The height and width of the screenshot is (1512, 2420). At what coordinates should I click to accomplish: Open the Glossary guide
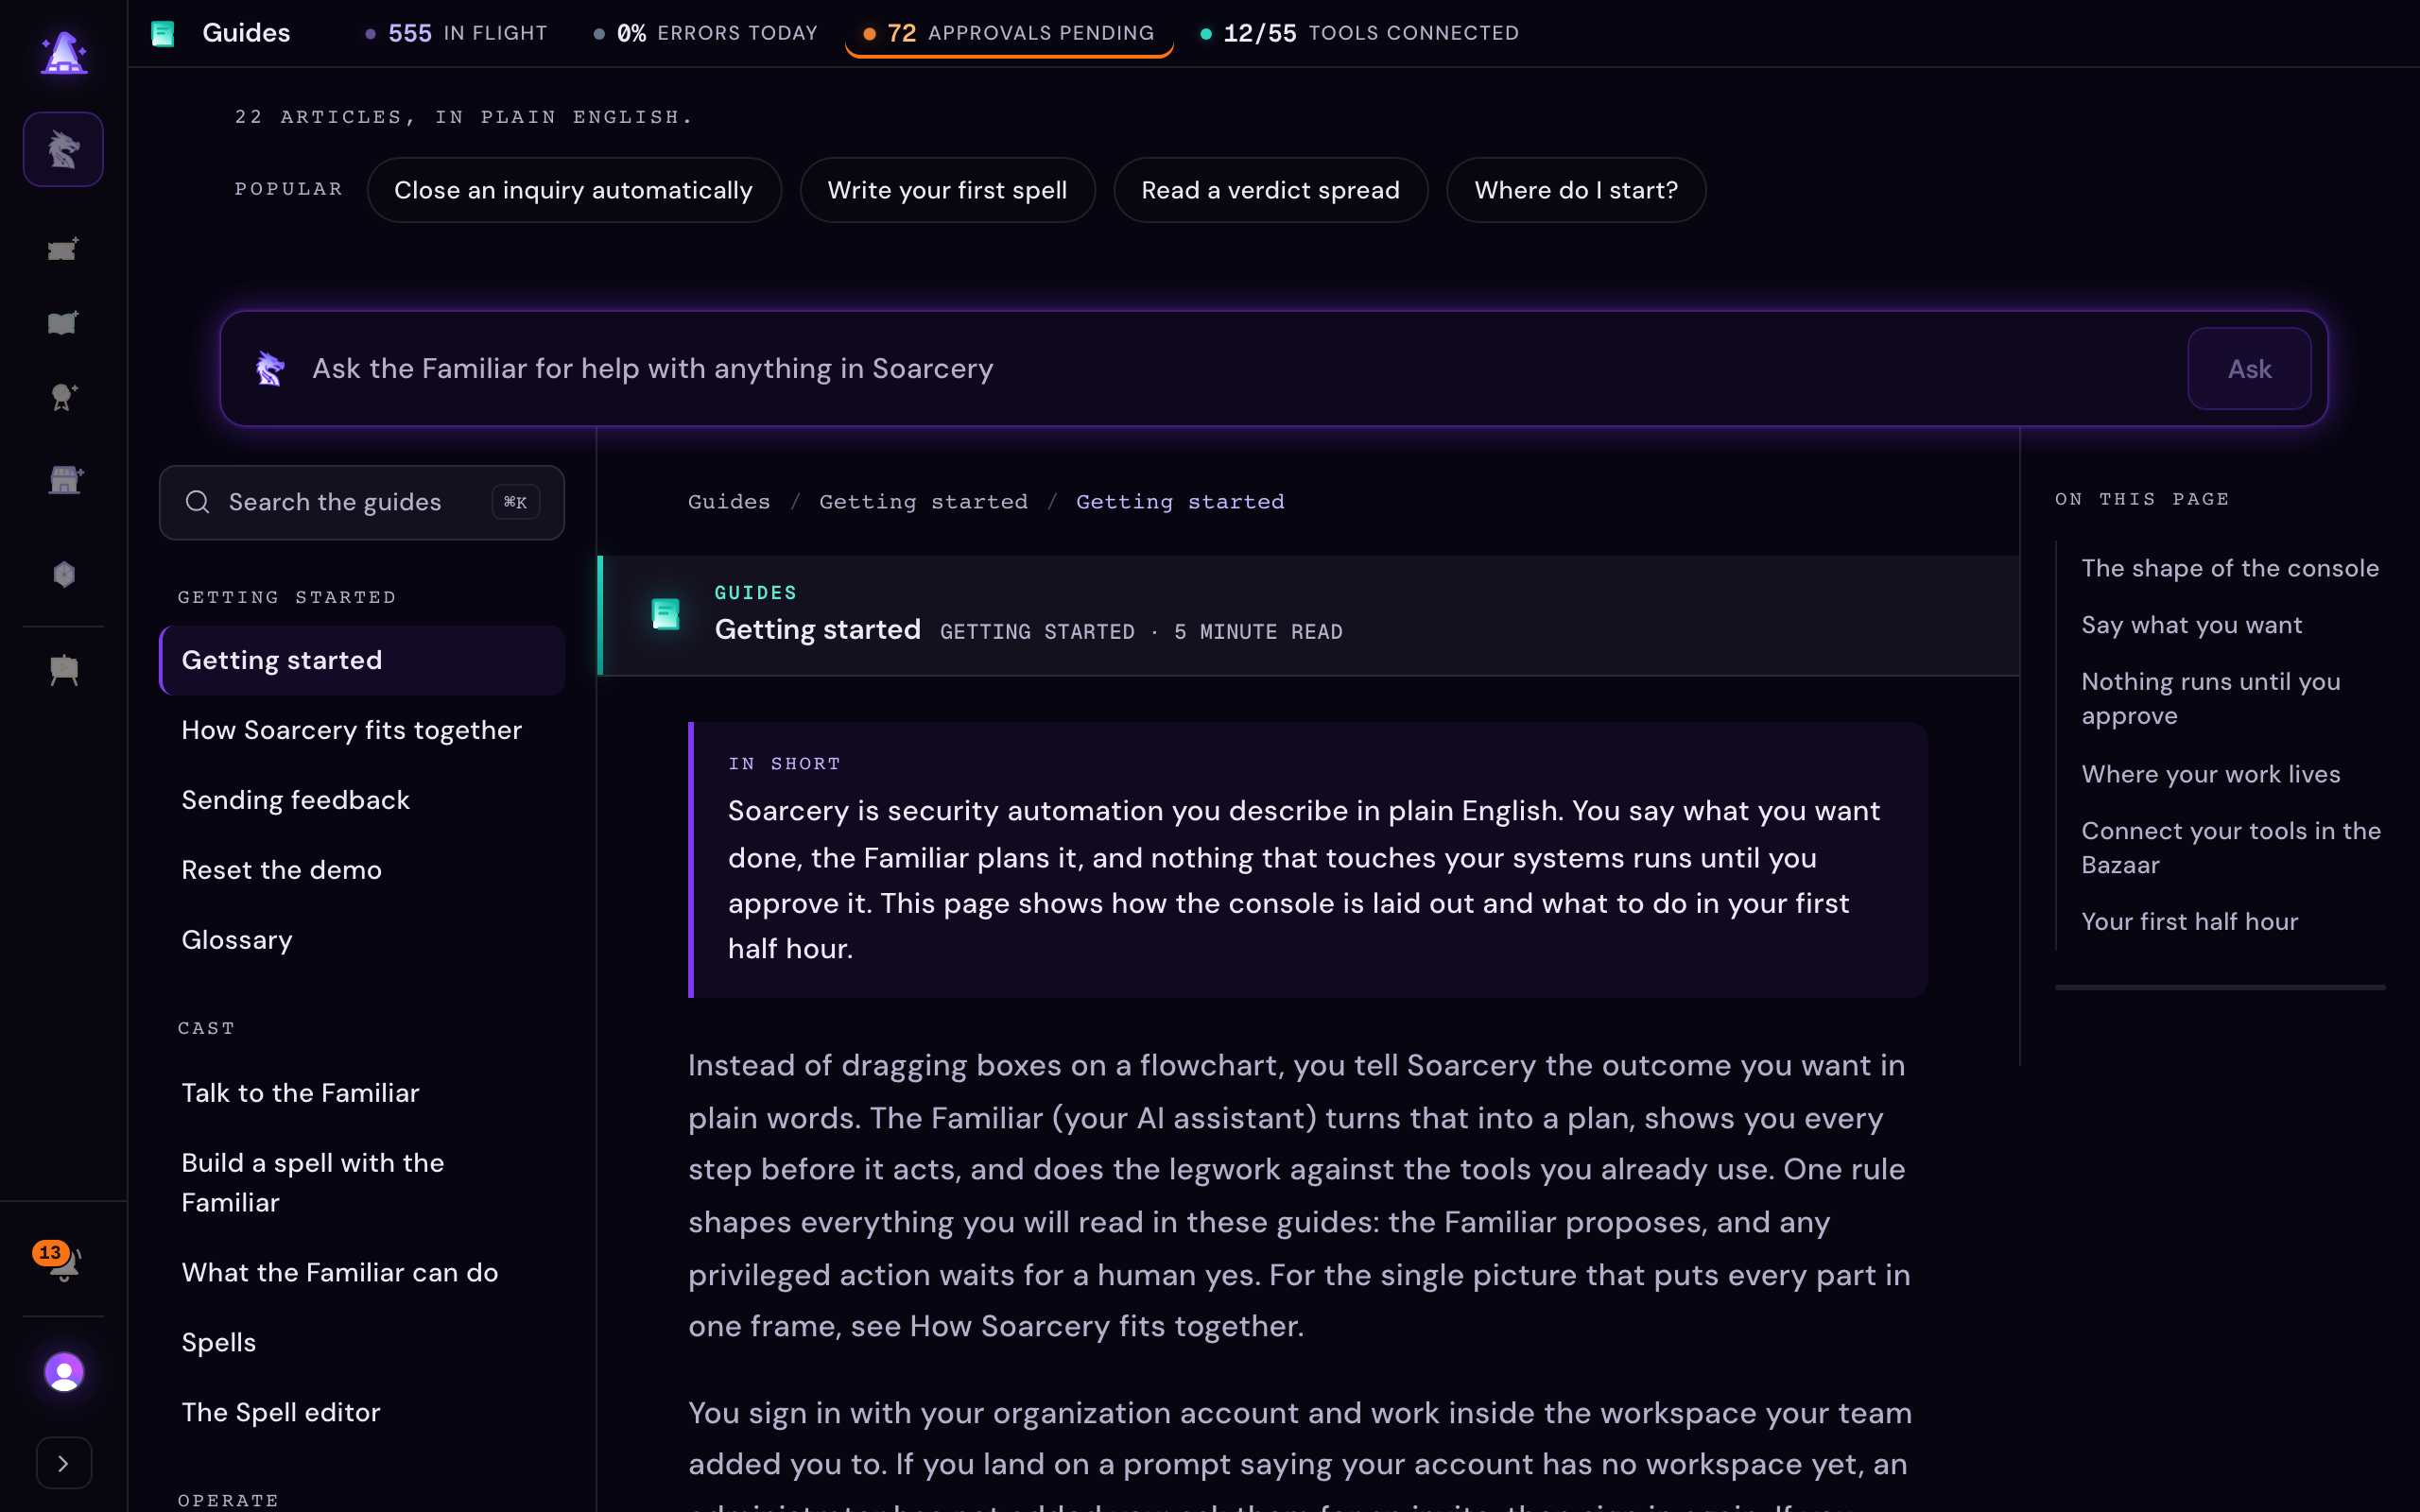362,940
